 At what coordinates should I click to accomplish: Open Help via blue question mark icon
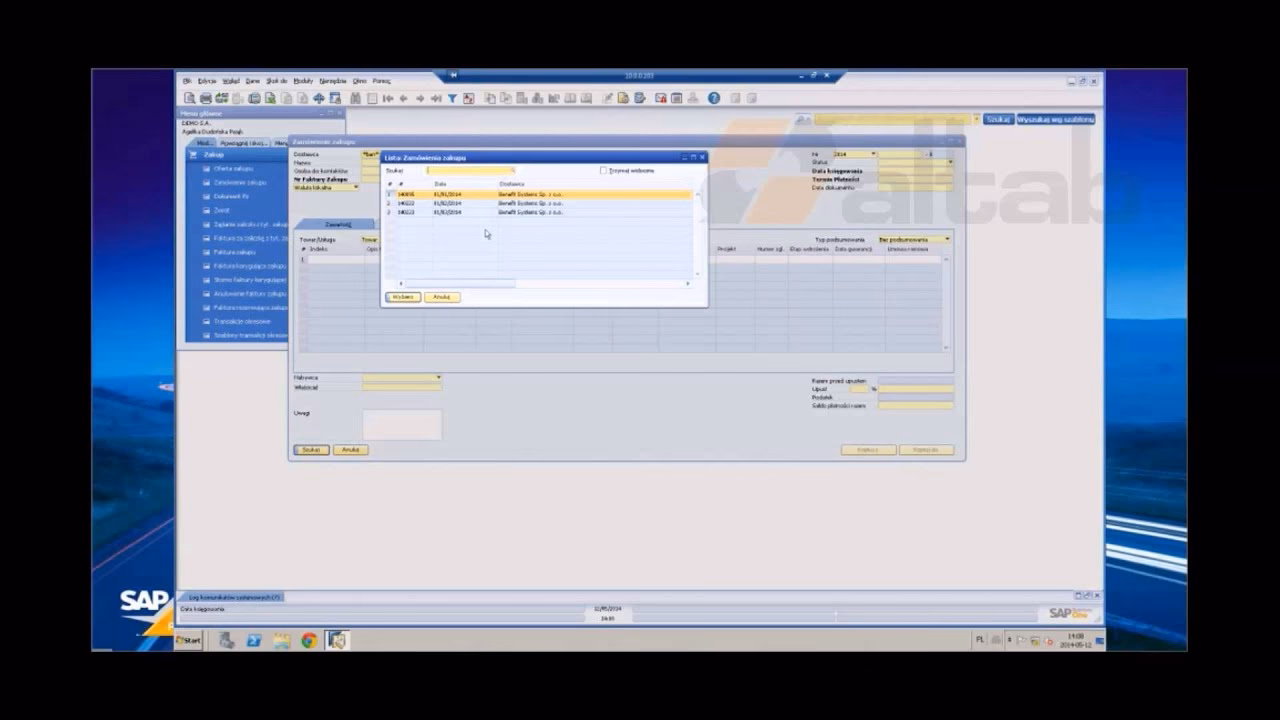[x=714, y=98]
